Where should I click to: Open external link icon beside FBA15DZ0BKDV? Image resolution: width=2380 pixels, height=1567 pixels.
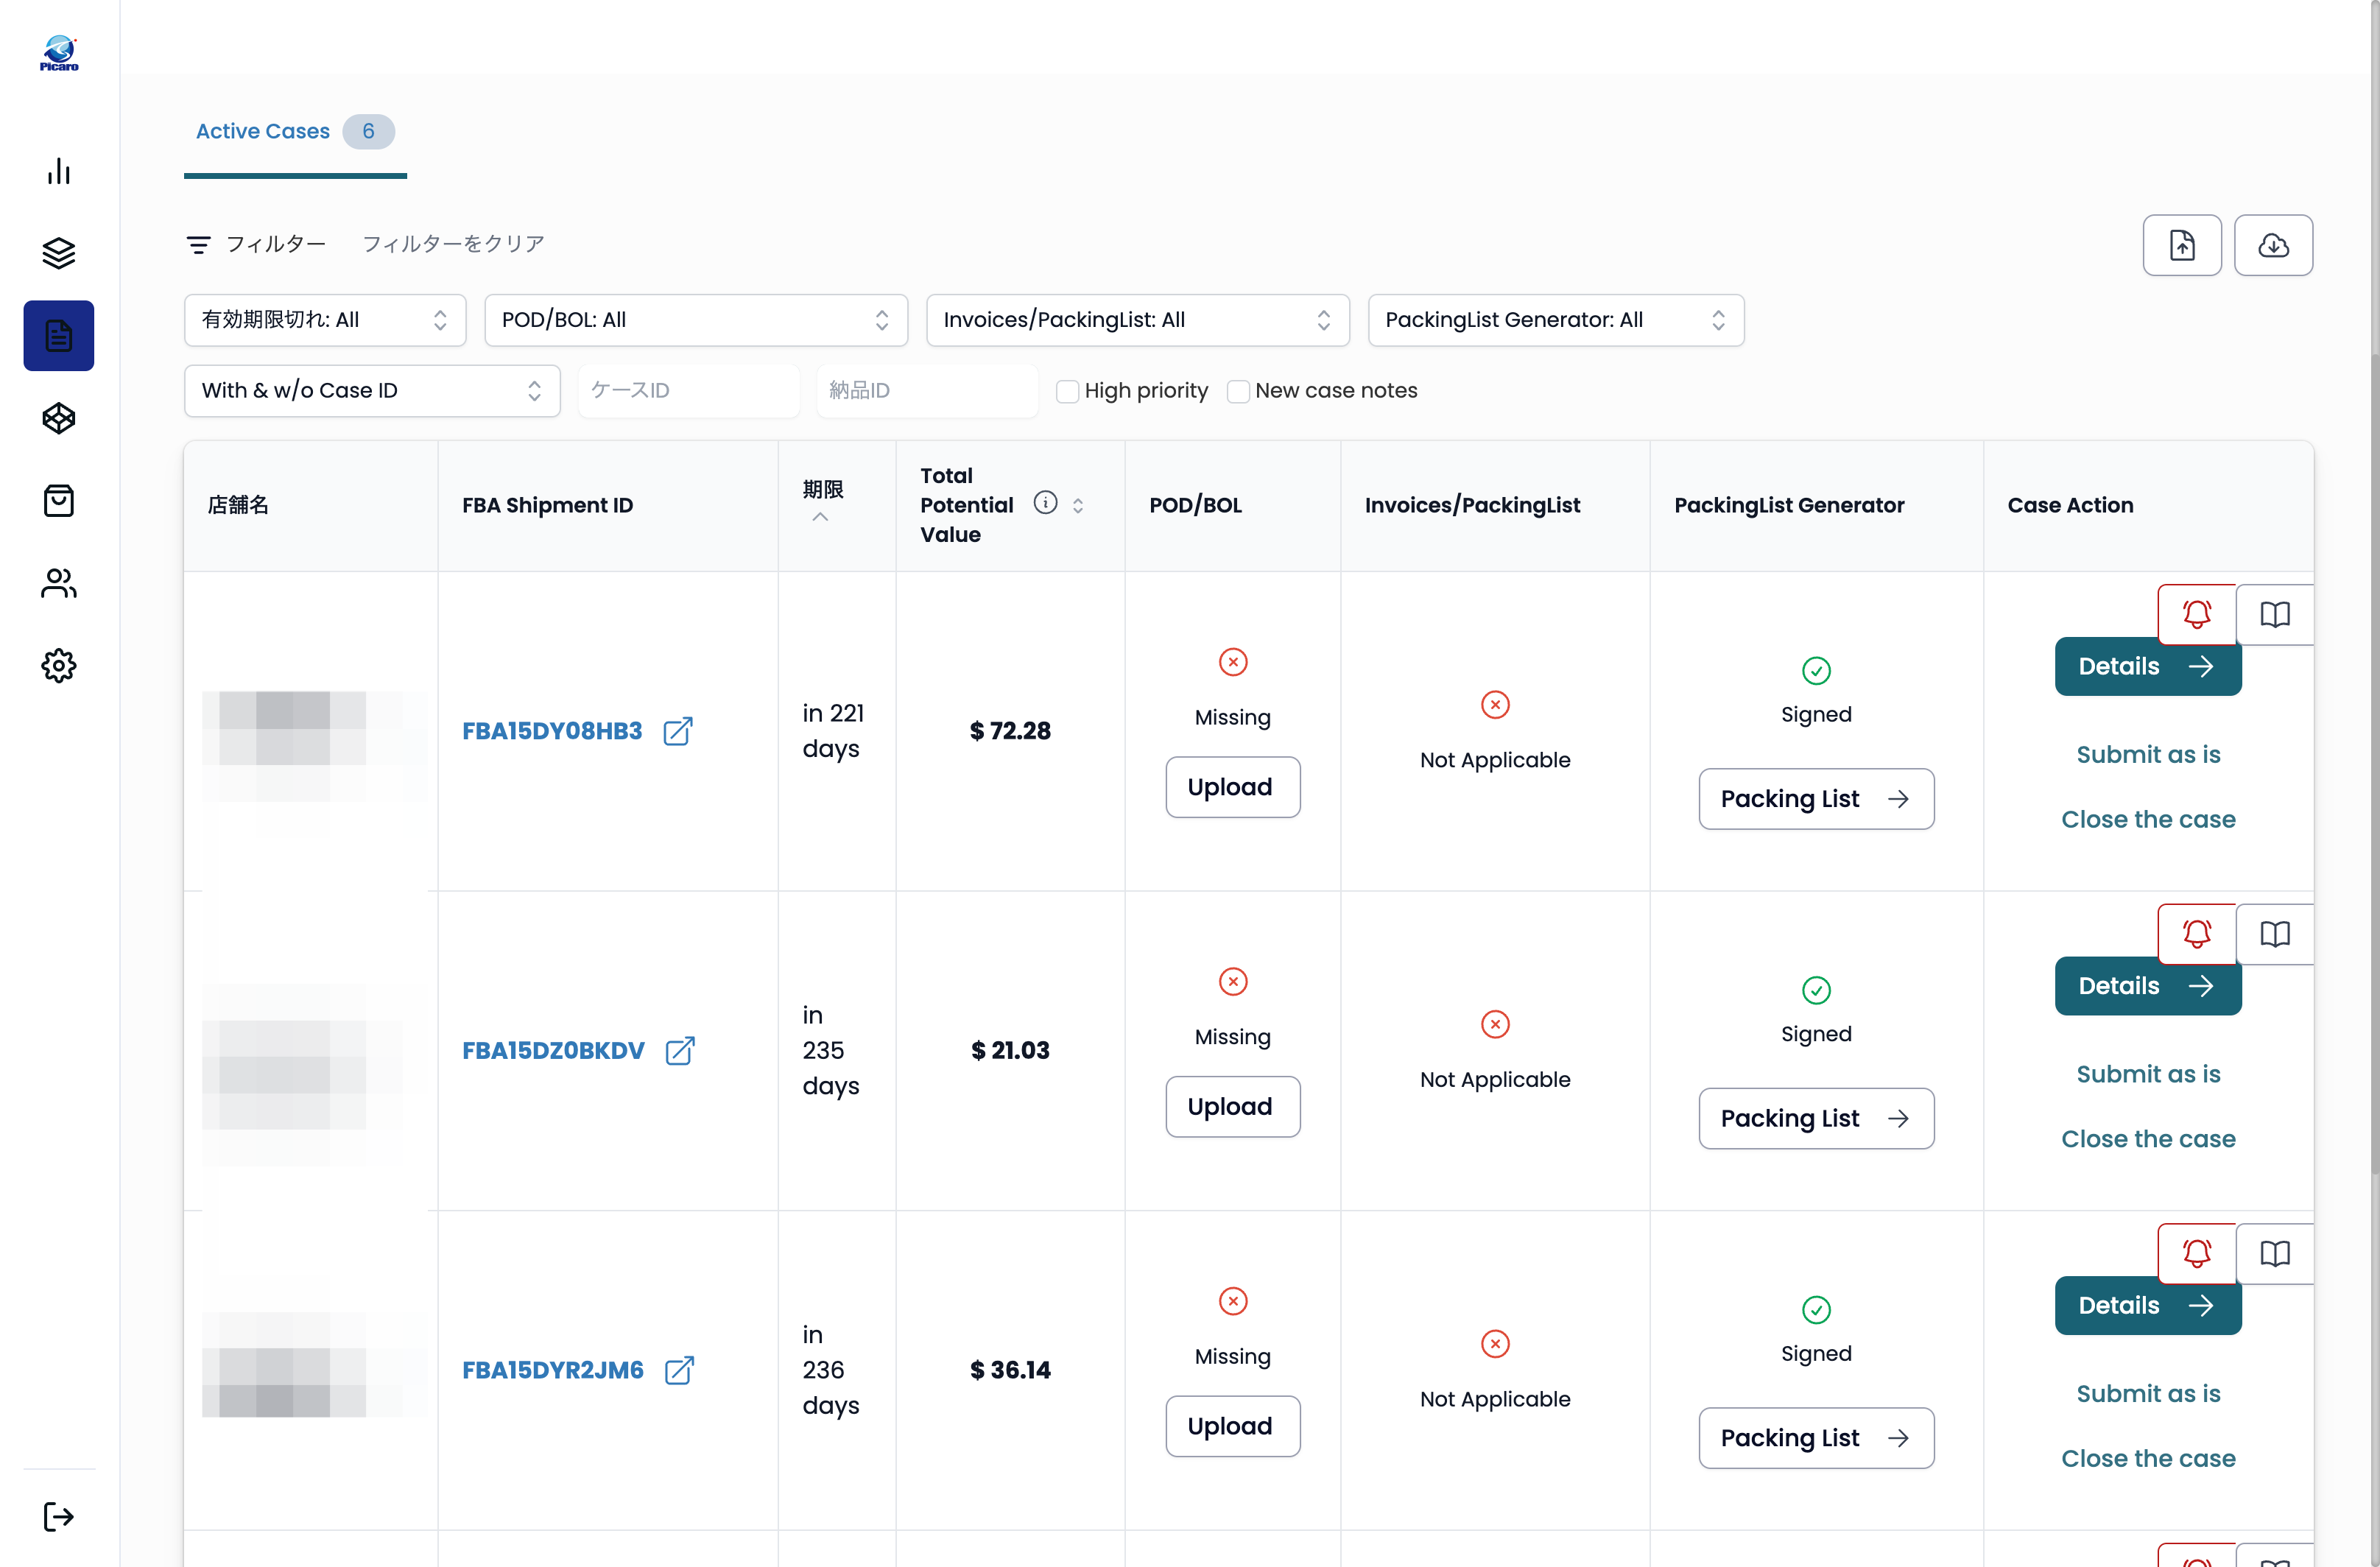[680, 1051]
